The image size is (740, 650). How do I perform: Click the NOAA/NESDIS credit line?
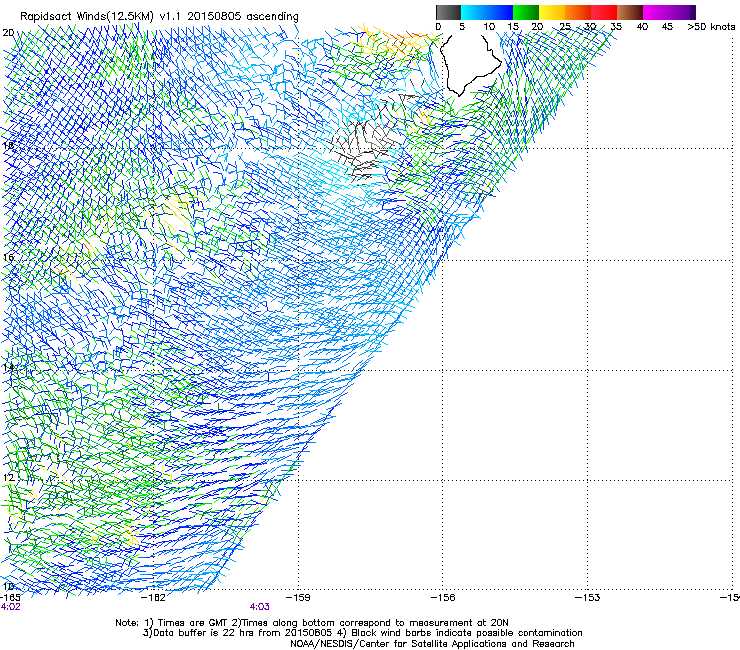click(432, 644)
